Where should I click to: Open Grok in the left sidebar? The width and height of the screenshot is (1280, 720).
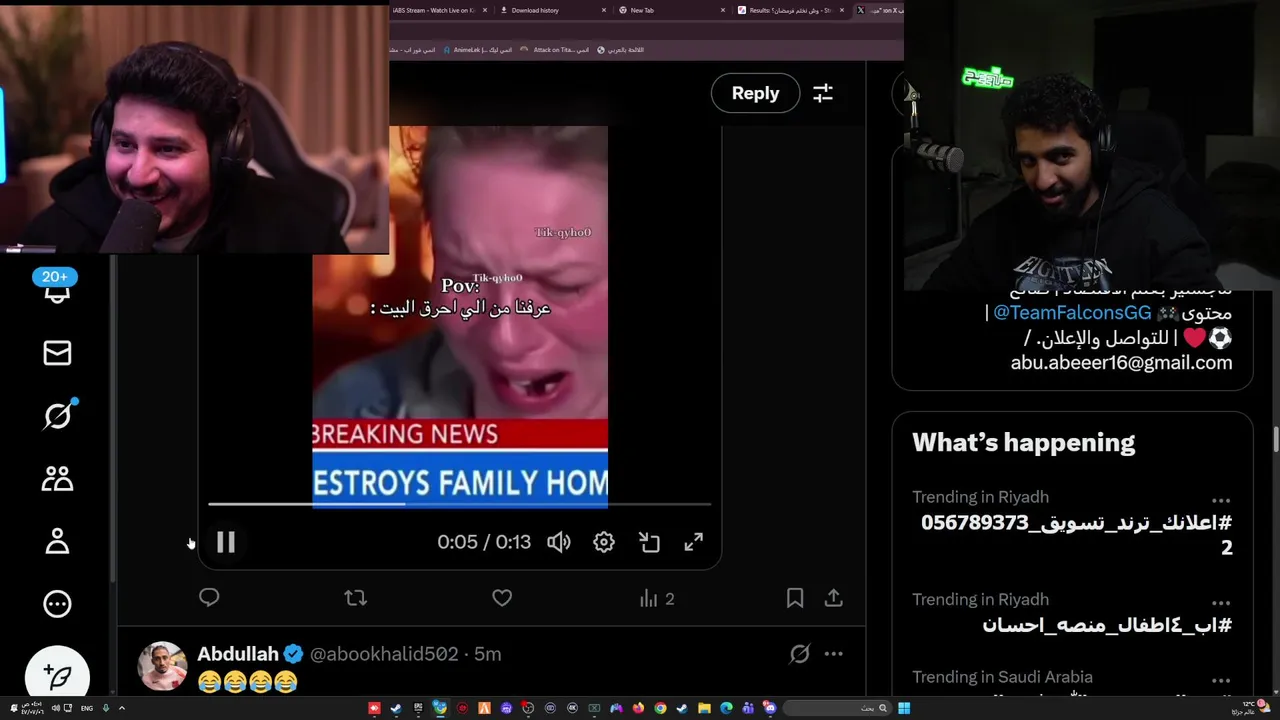point(57,415)
